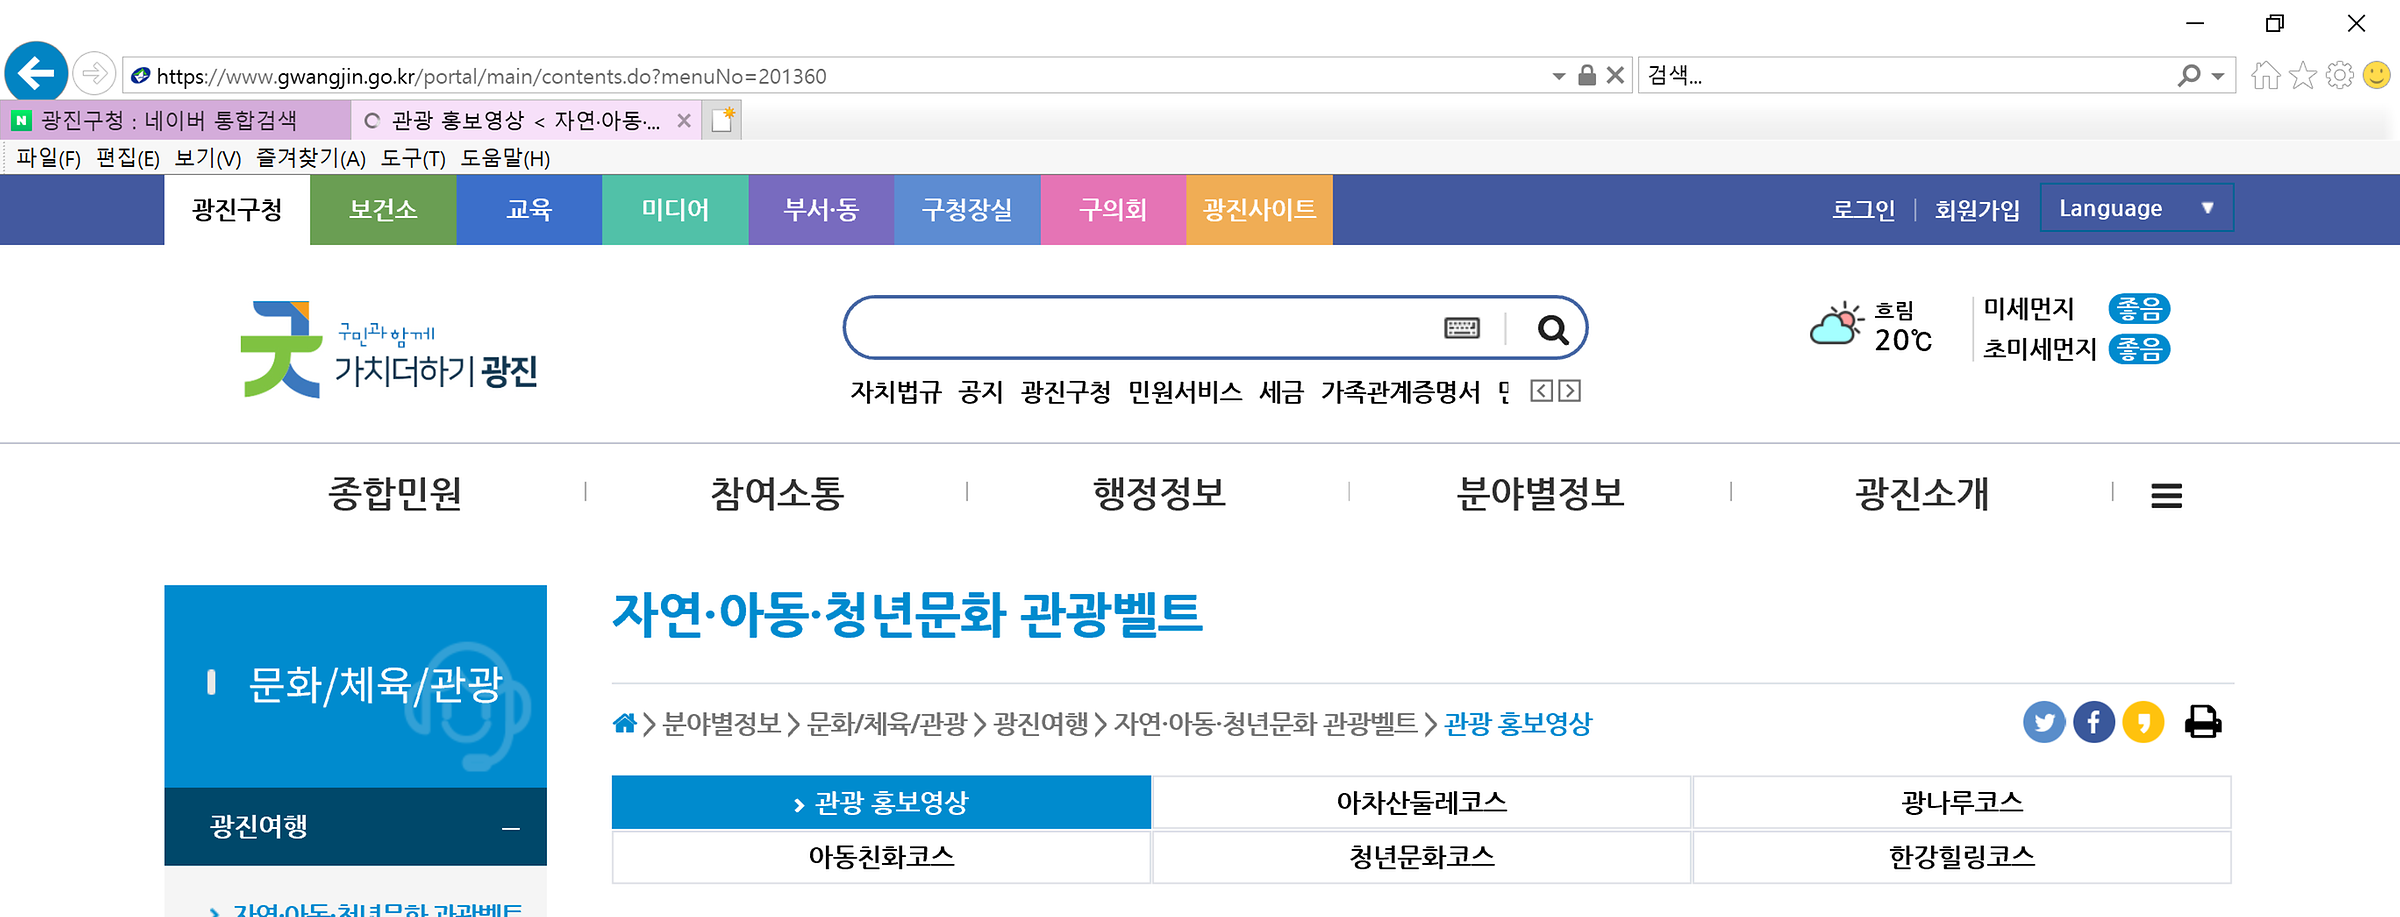Open the Language dropdown

[x=2136, y=208]
